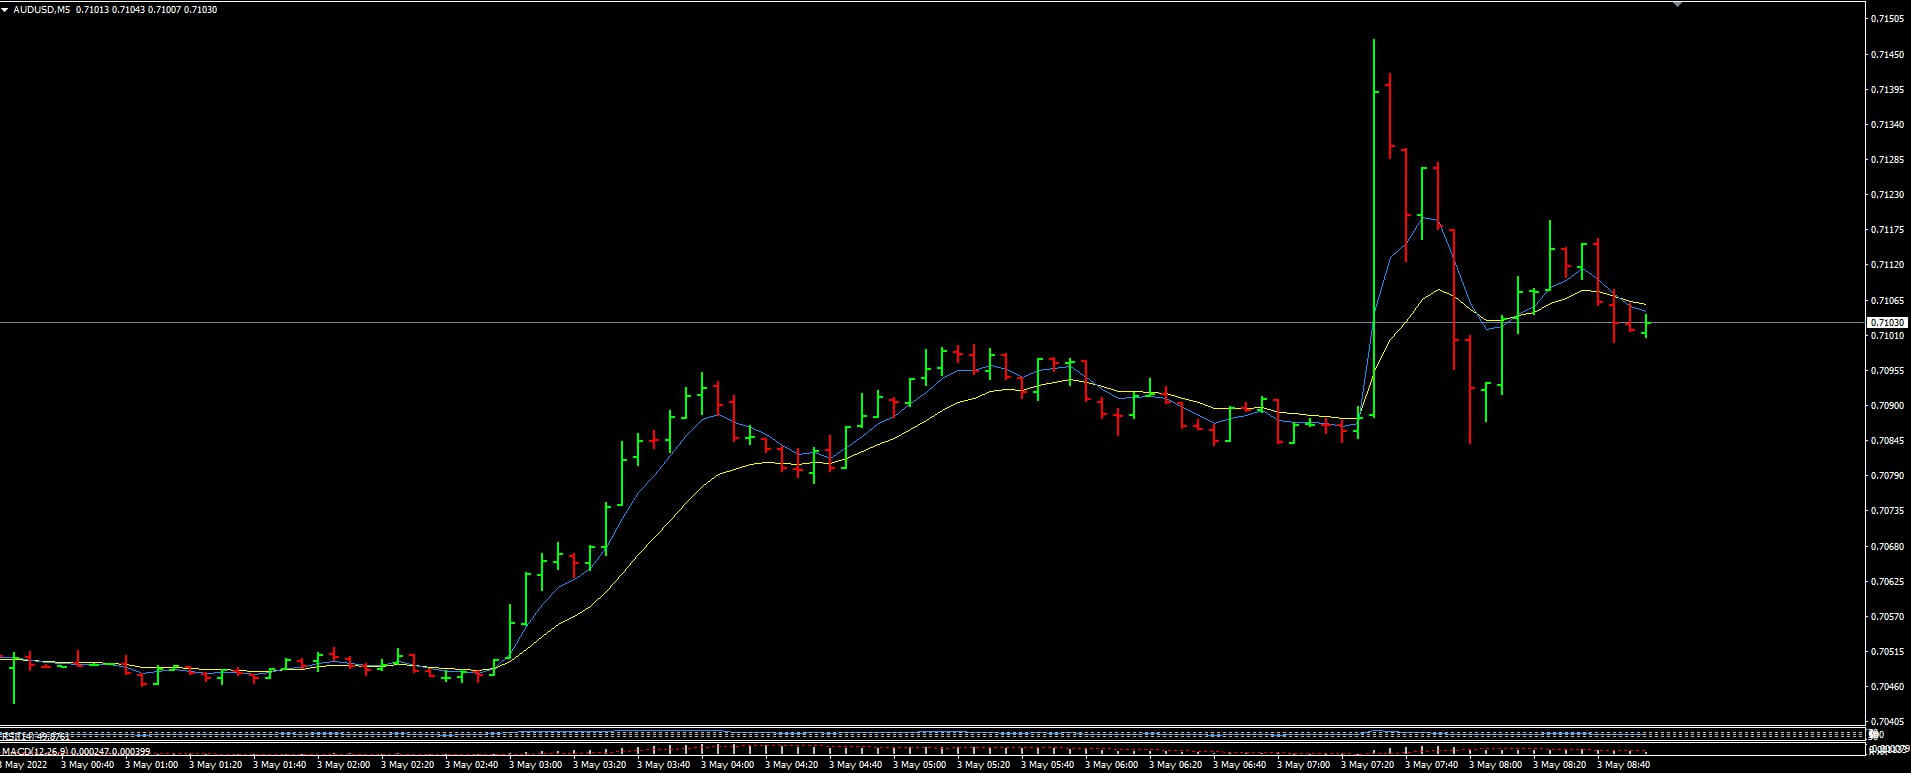Click time axis label 3 May 07:20
This screenshot has width=1911, height=773.
tap(1367, 765)
